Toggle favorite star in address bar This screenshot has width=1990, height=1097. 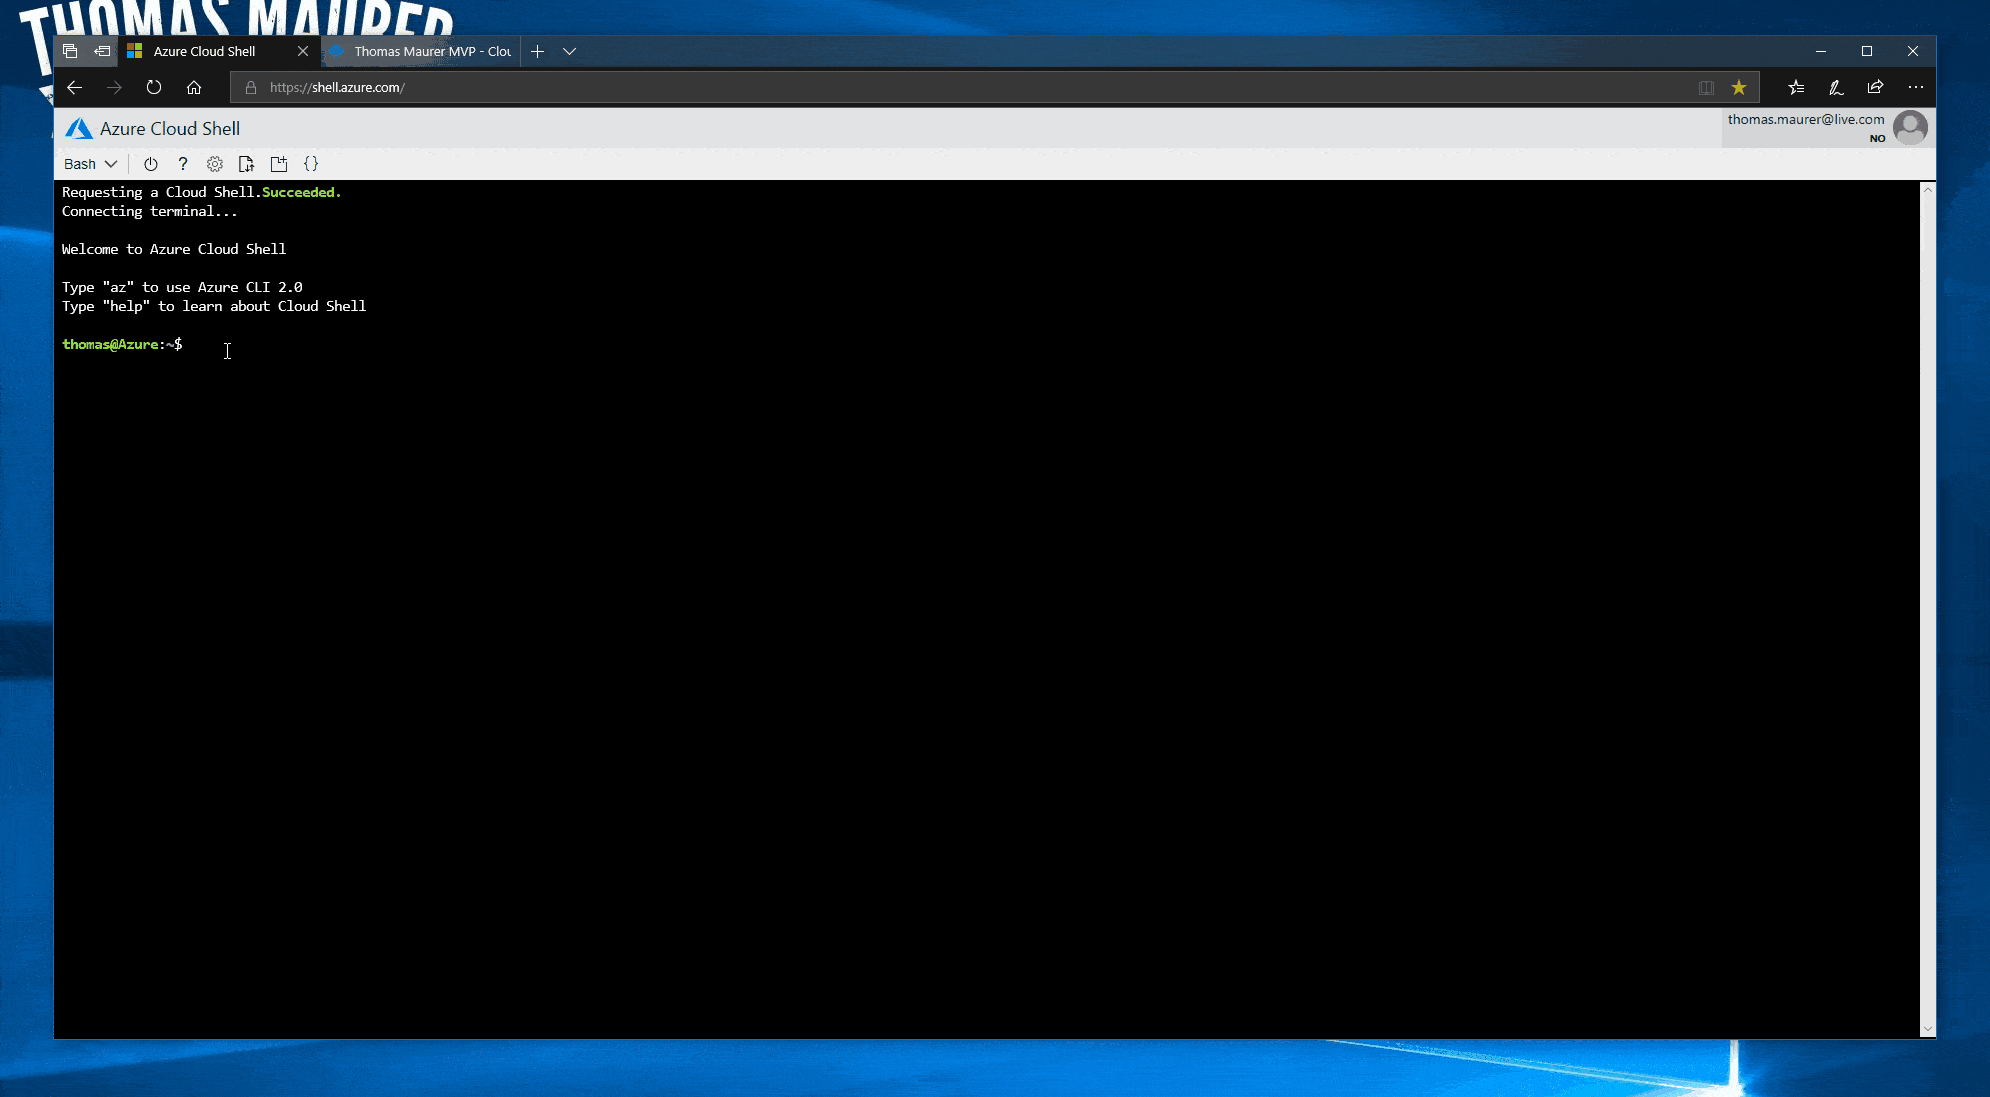(x=1739, y=88)
